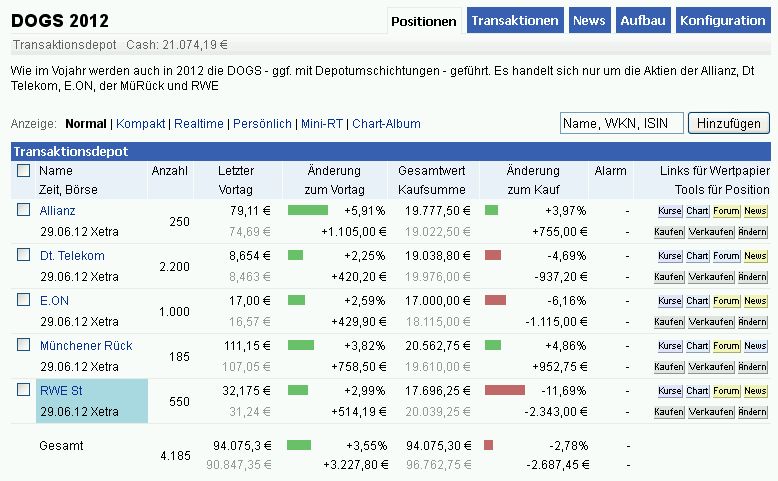Open the Konfiguration tab
778x481 pixels.
[722, 20]
